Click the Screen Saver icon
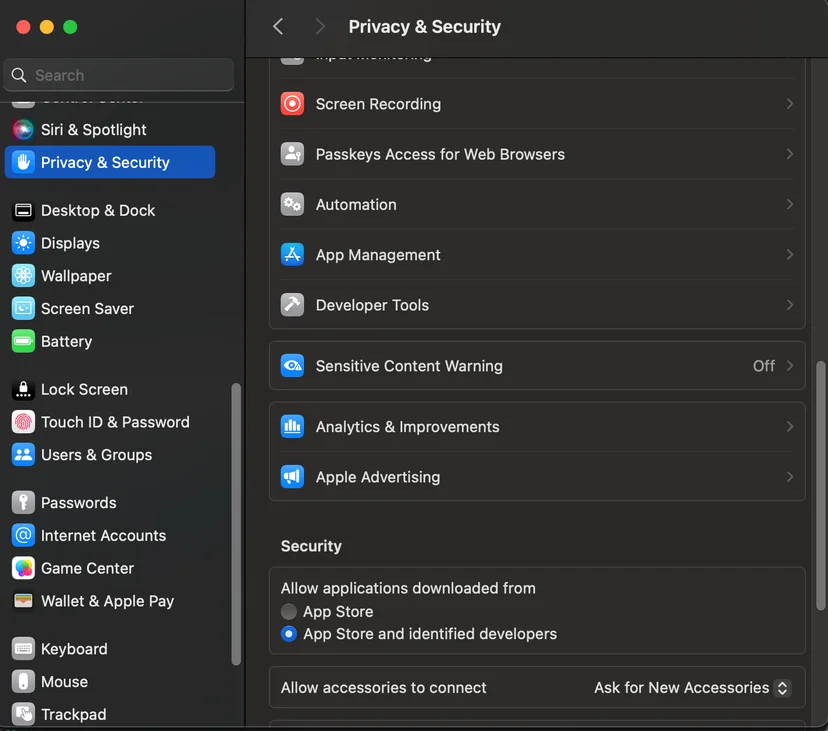The width and height of the screenshot is (828, 731). 23,309
